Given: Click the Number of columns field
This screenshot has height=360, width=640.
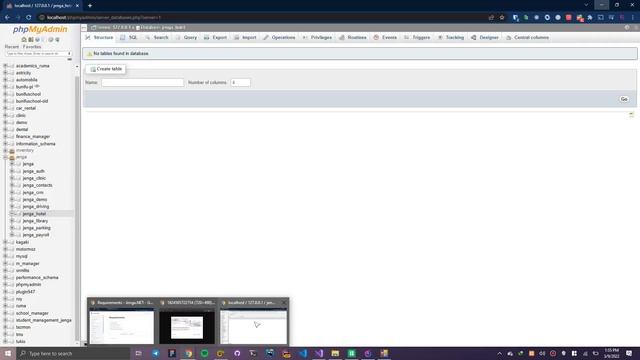Looking at the screenshot, I should click(240, 82).
